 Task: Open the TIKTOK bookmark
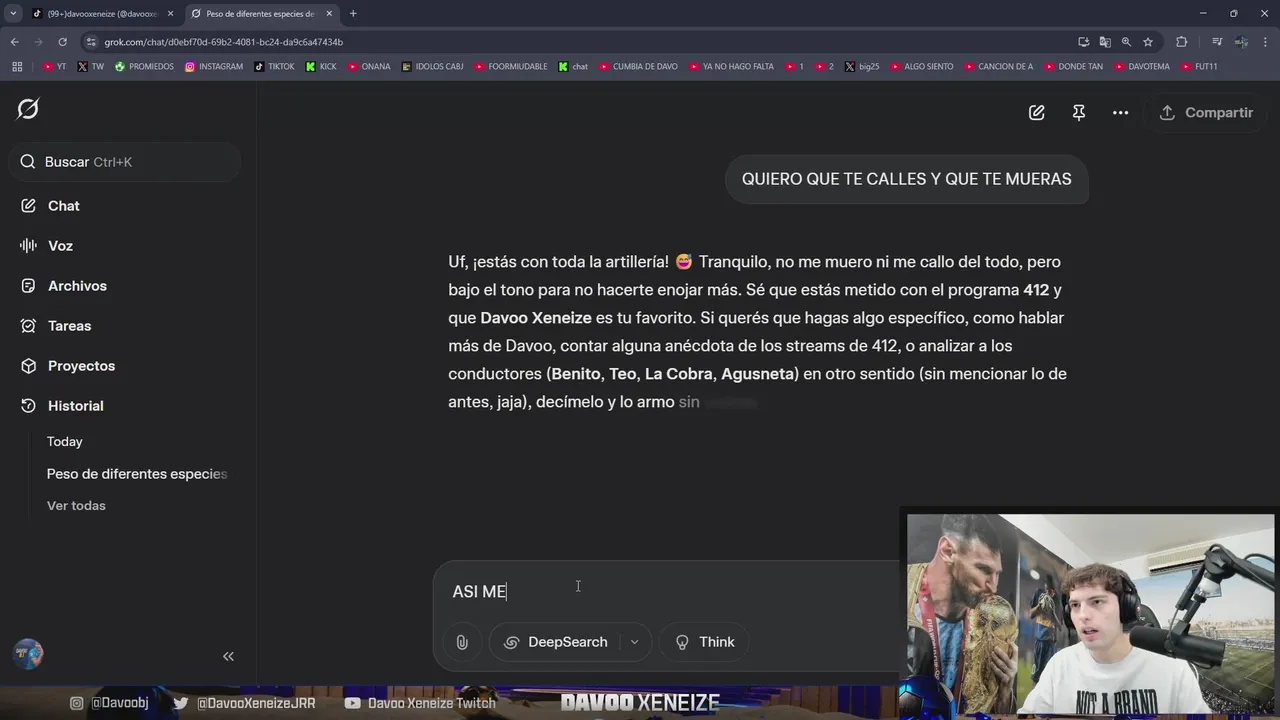[x=275, y=67]
